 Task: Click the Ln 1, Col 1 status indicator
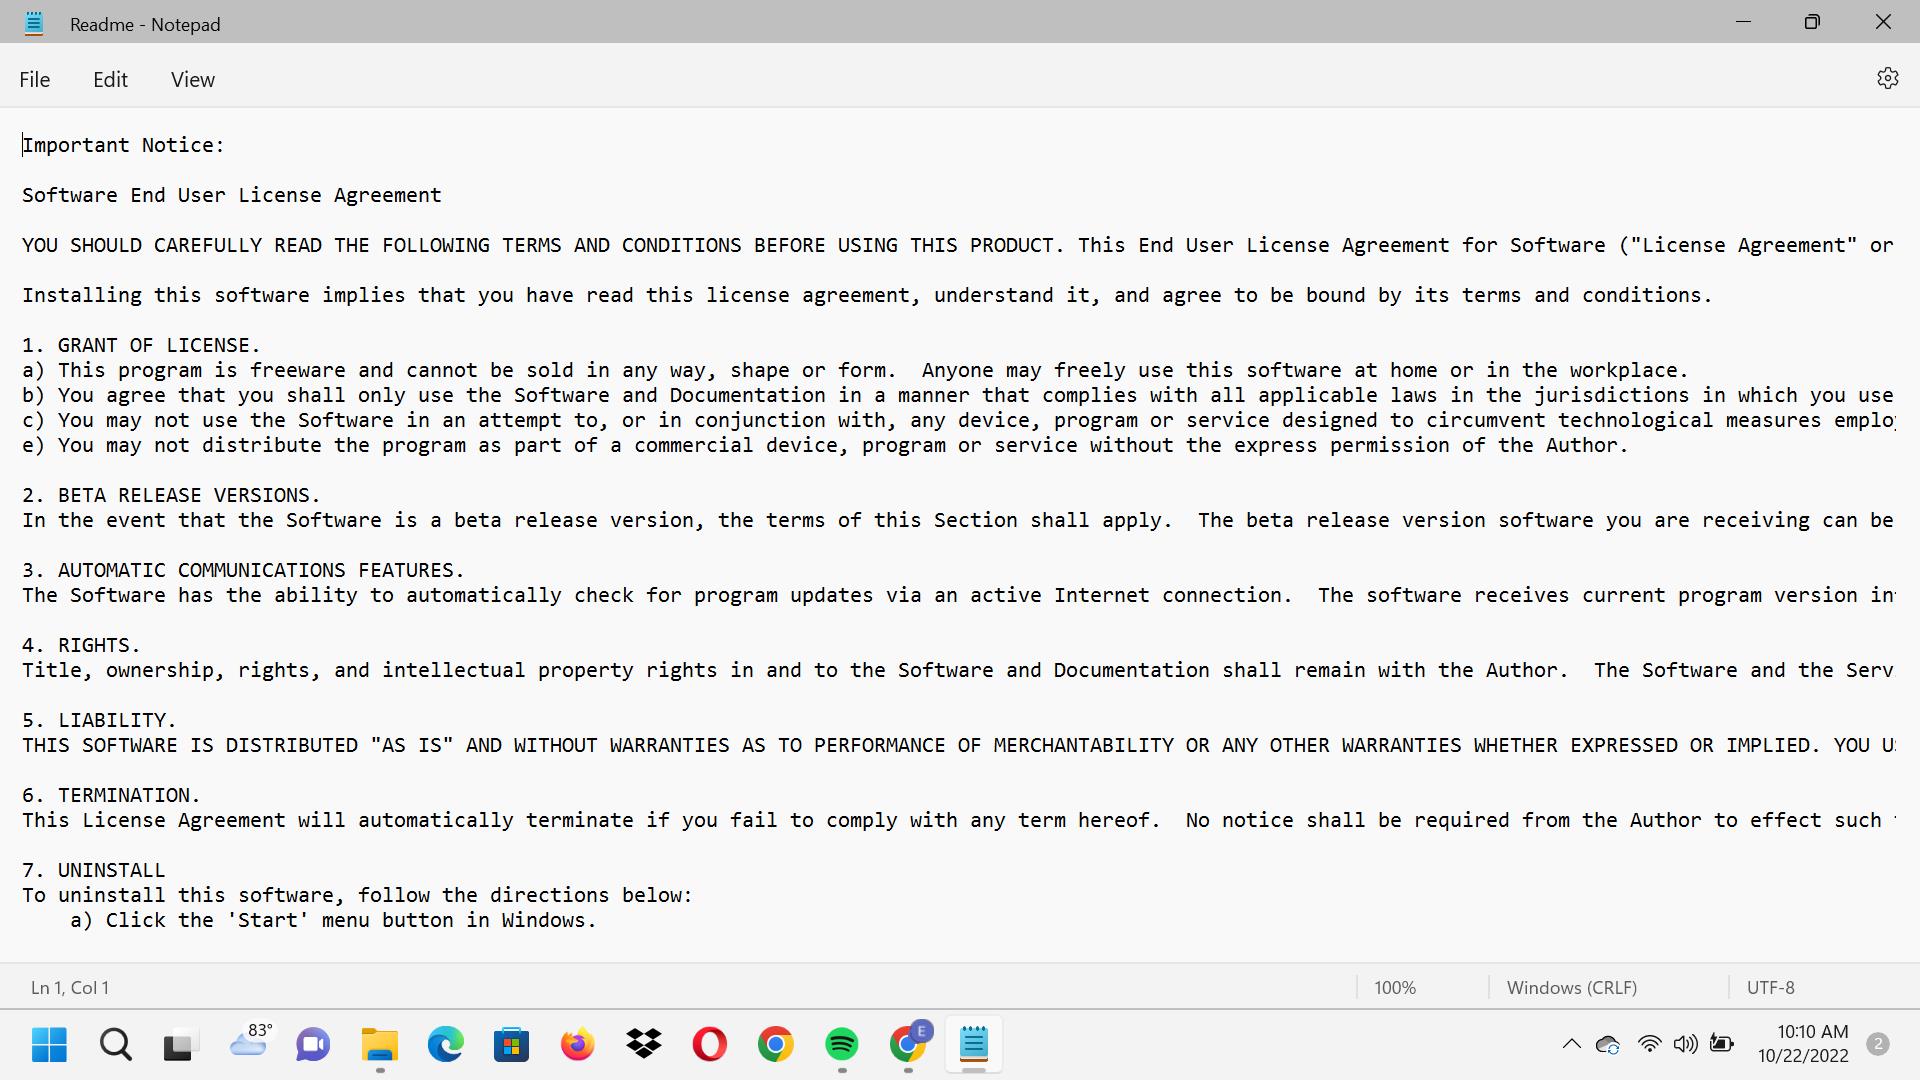tap(70, 988)
